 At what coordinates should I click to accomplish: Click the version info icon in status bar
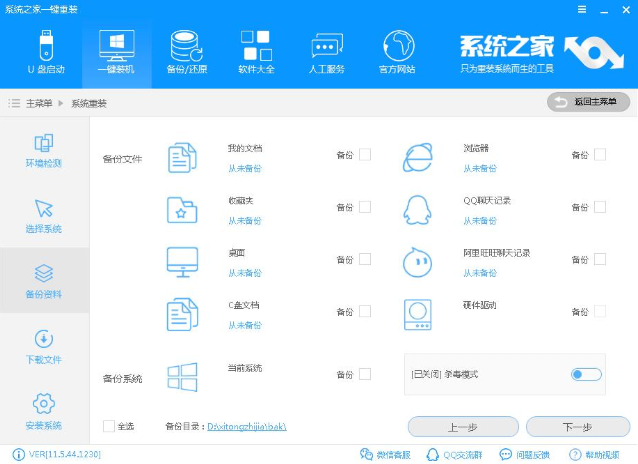pyautogui.click(x=18, y=454)
